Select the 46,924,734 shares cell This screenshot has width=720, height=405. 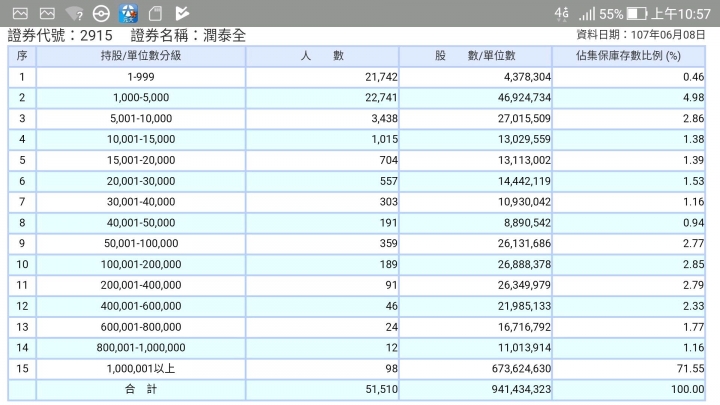(476, 98)
